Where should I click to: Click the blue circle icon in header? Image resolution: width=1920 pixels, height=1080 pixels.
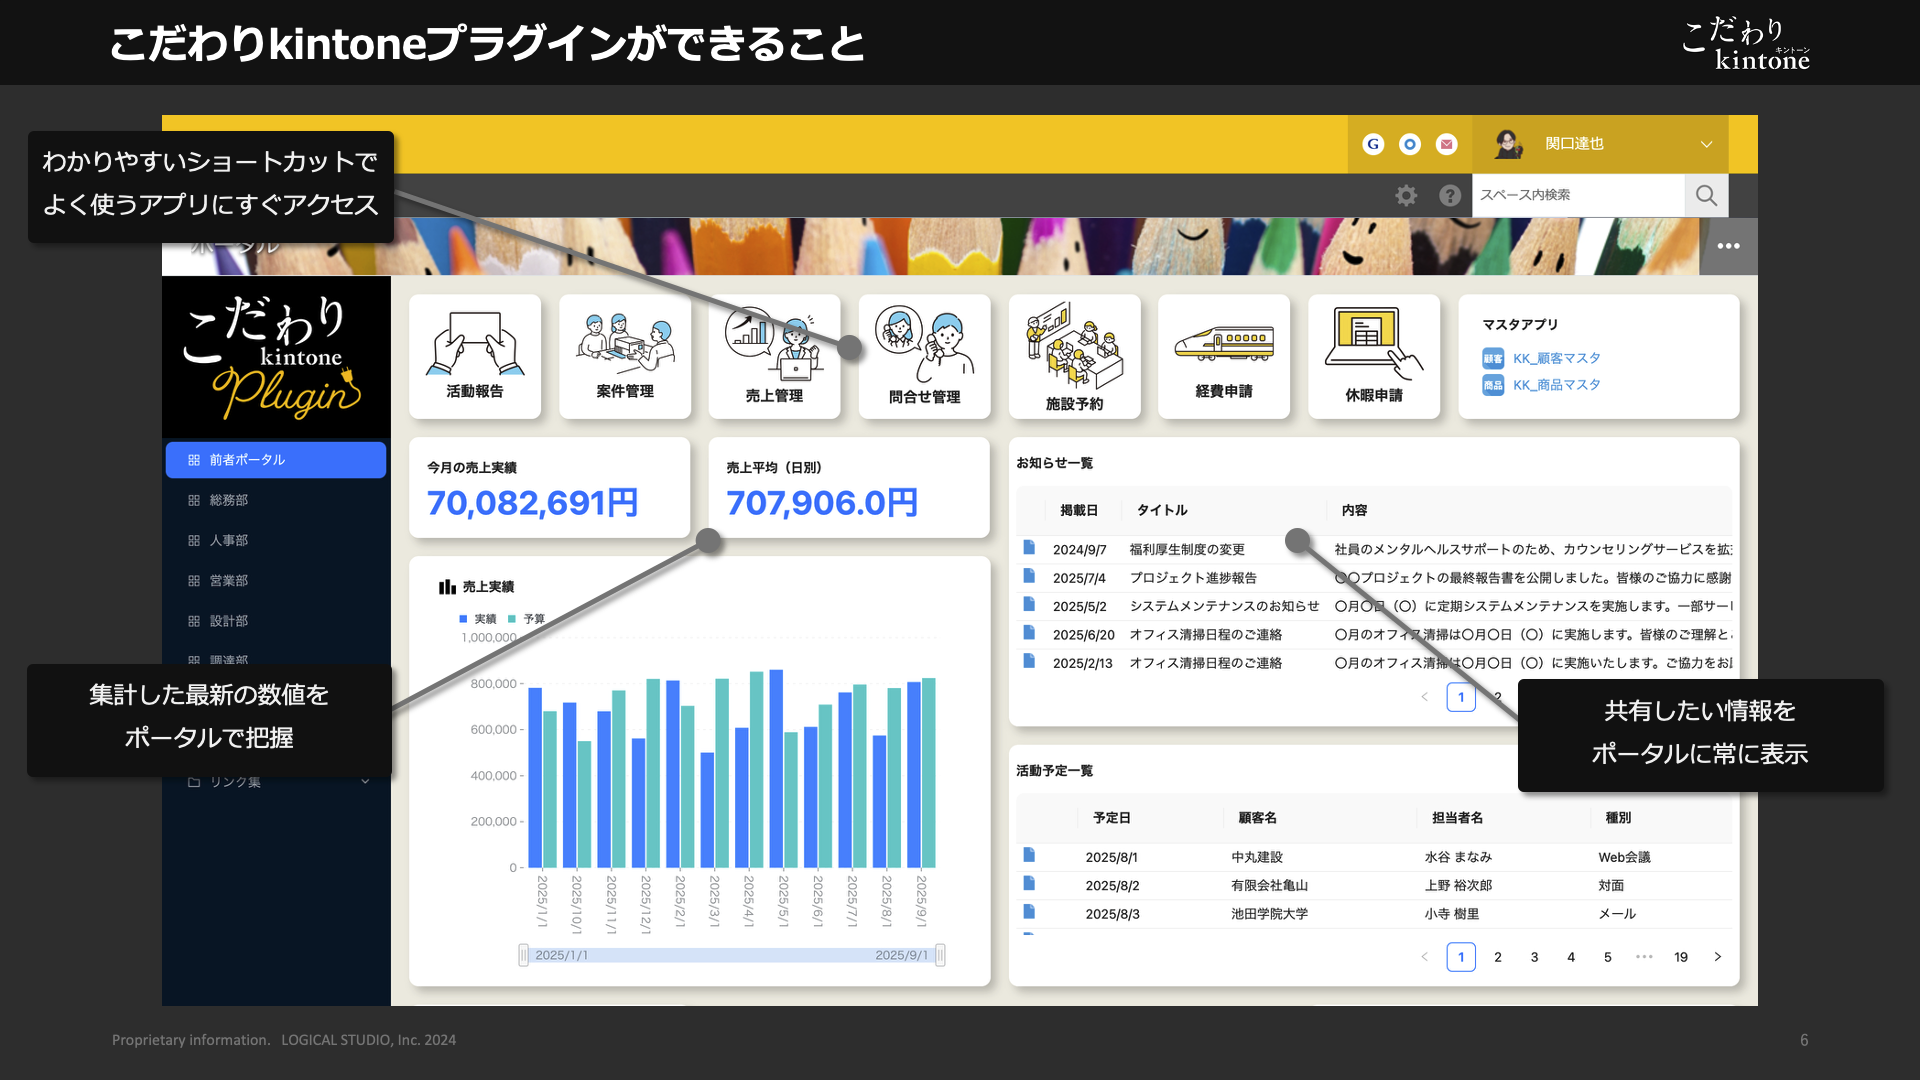[x=1410, y=144]
